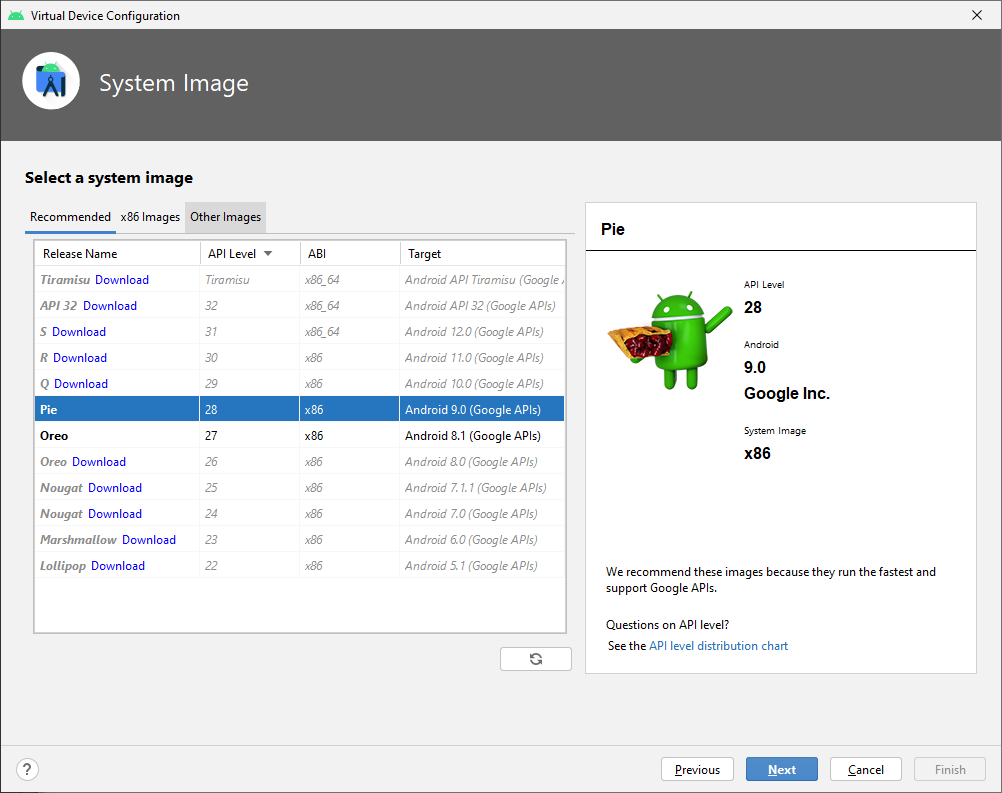Viewport: 1002px width, 793px height.
Task: Click the Release Name column header
Action: point(80,254)
